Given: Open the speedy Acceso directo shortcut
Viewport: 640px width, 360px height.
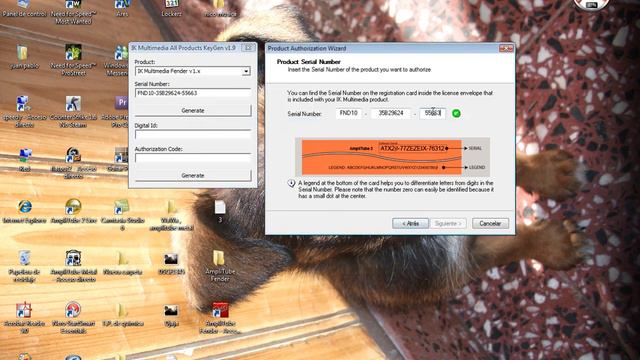Looking at the screenshot, I should (x=23, y=104).
